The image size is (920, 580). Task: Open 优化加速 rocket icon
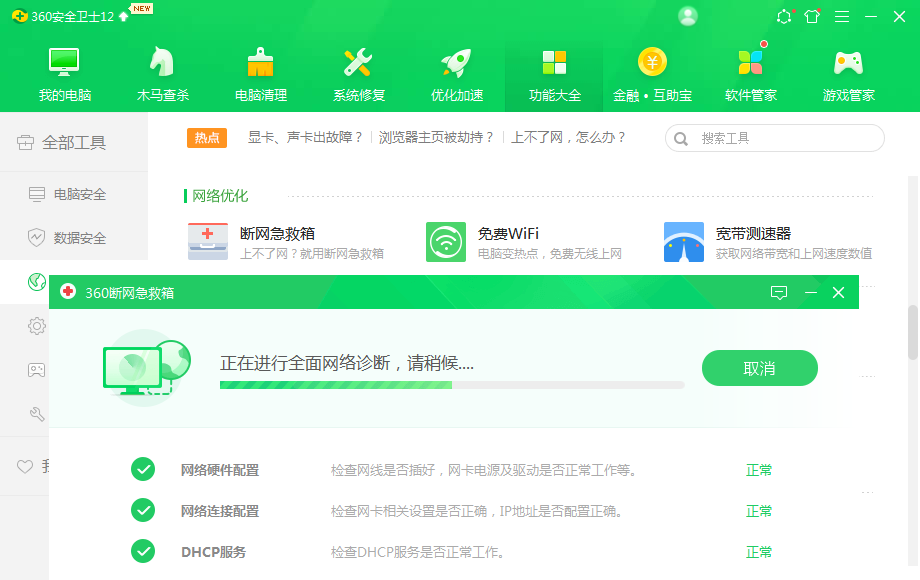(x=456, y=63)
